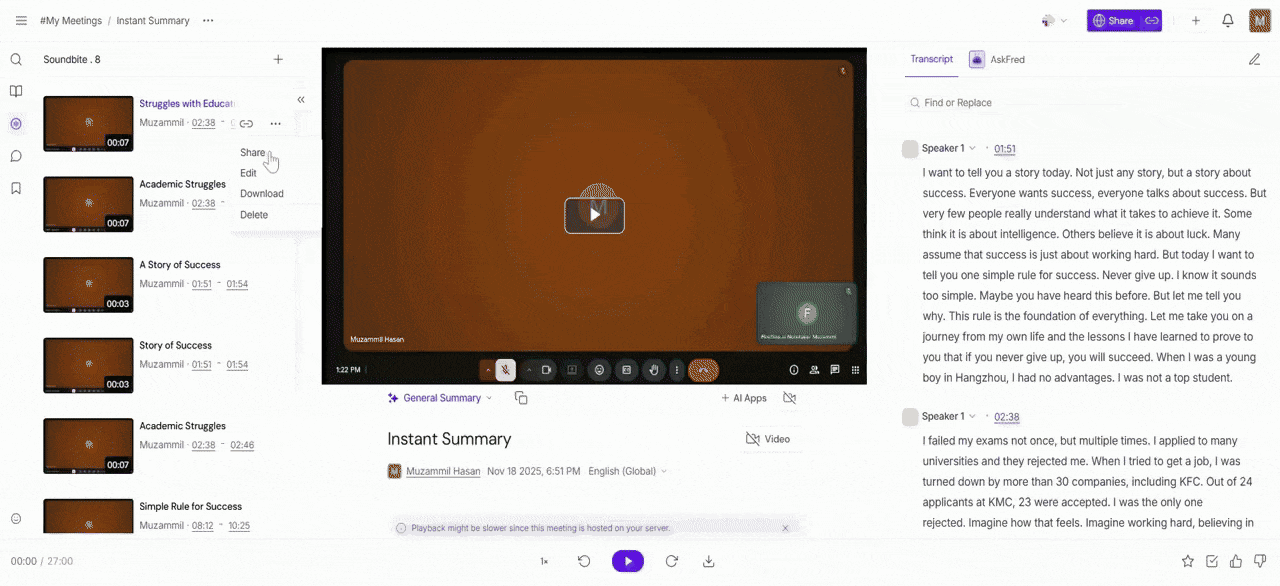
Task: Expand the Video options dropdown
Action: (x=770, y=438)
